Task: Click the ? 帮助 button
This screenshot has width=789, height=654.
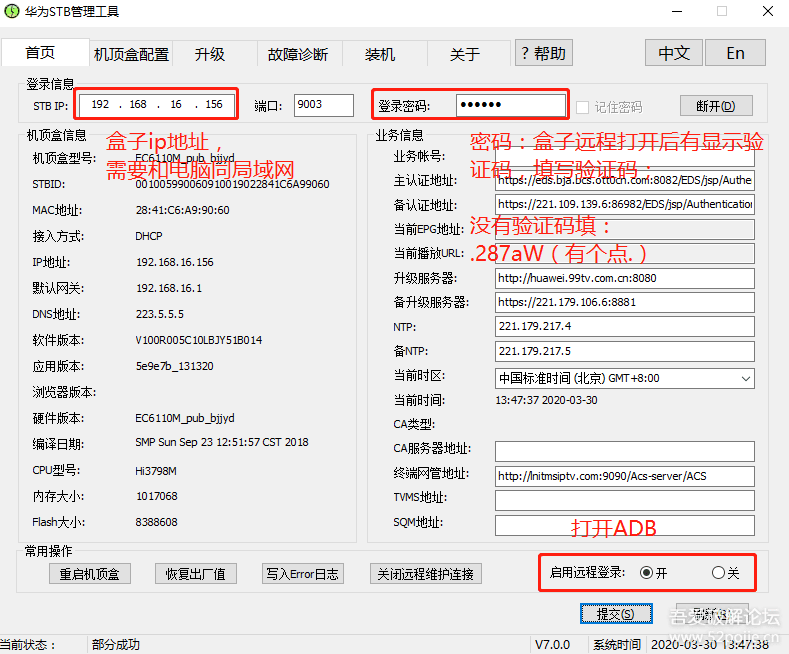Action: coord(544,53)
